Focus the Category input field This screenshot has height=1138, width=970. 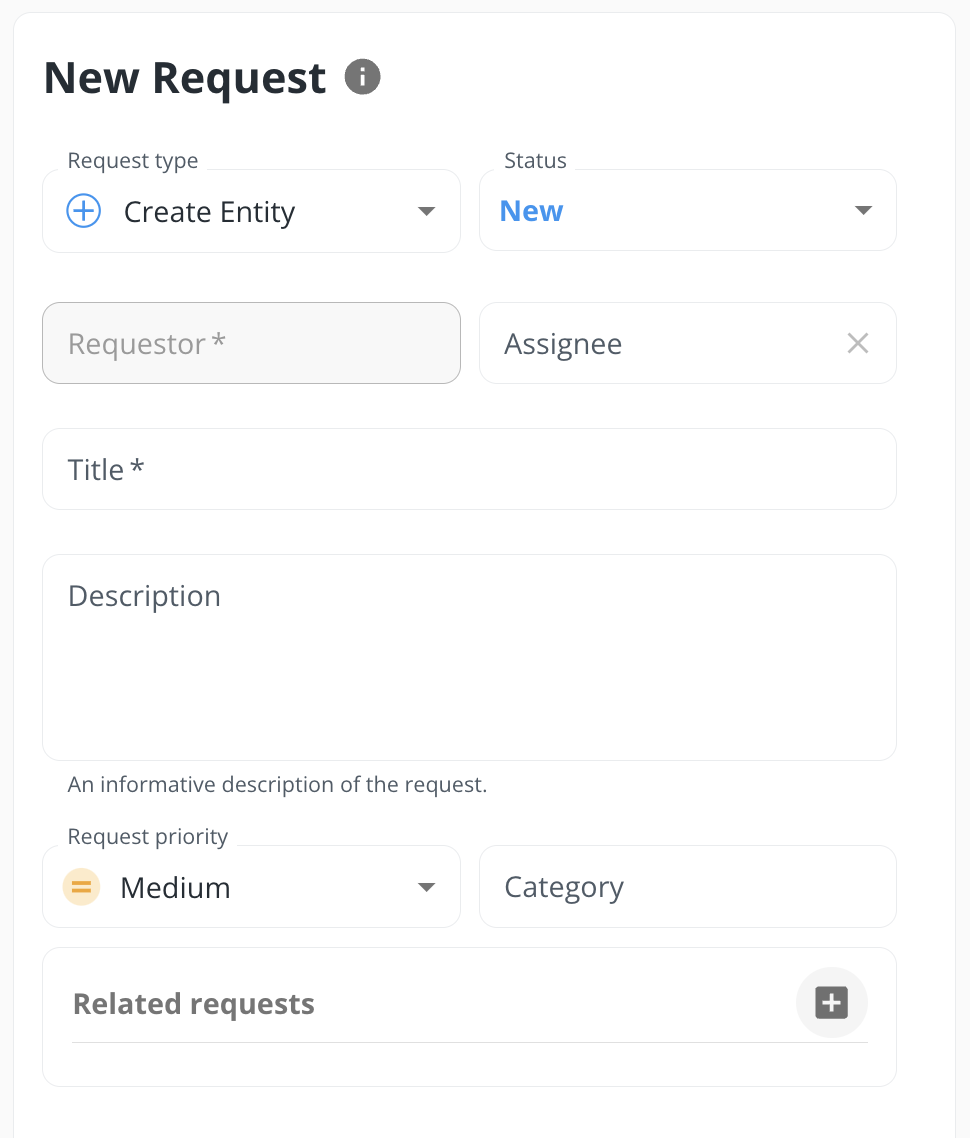pos(687,887)
